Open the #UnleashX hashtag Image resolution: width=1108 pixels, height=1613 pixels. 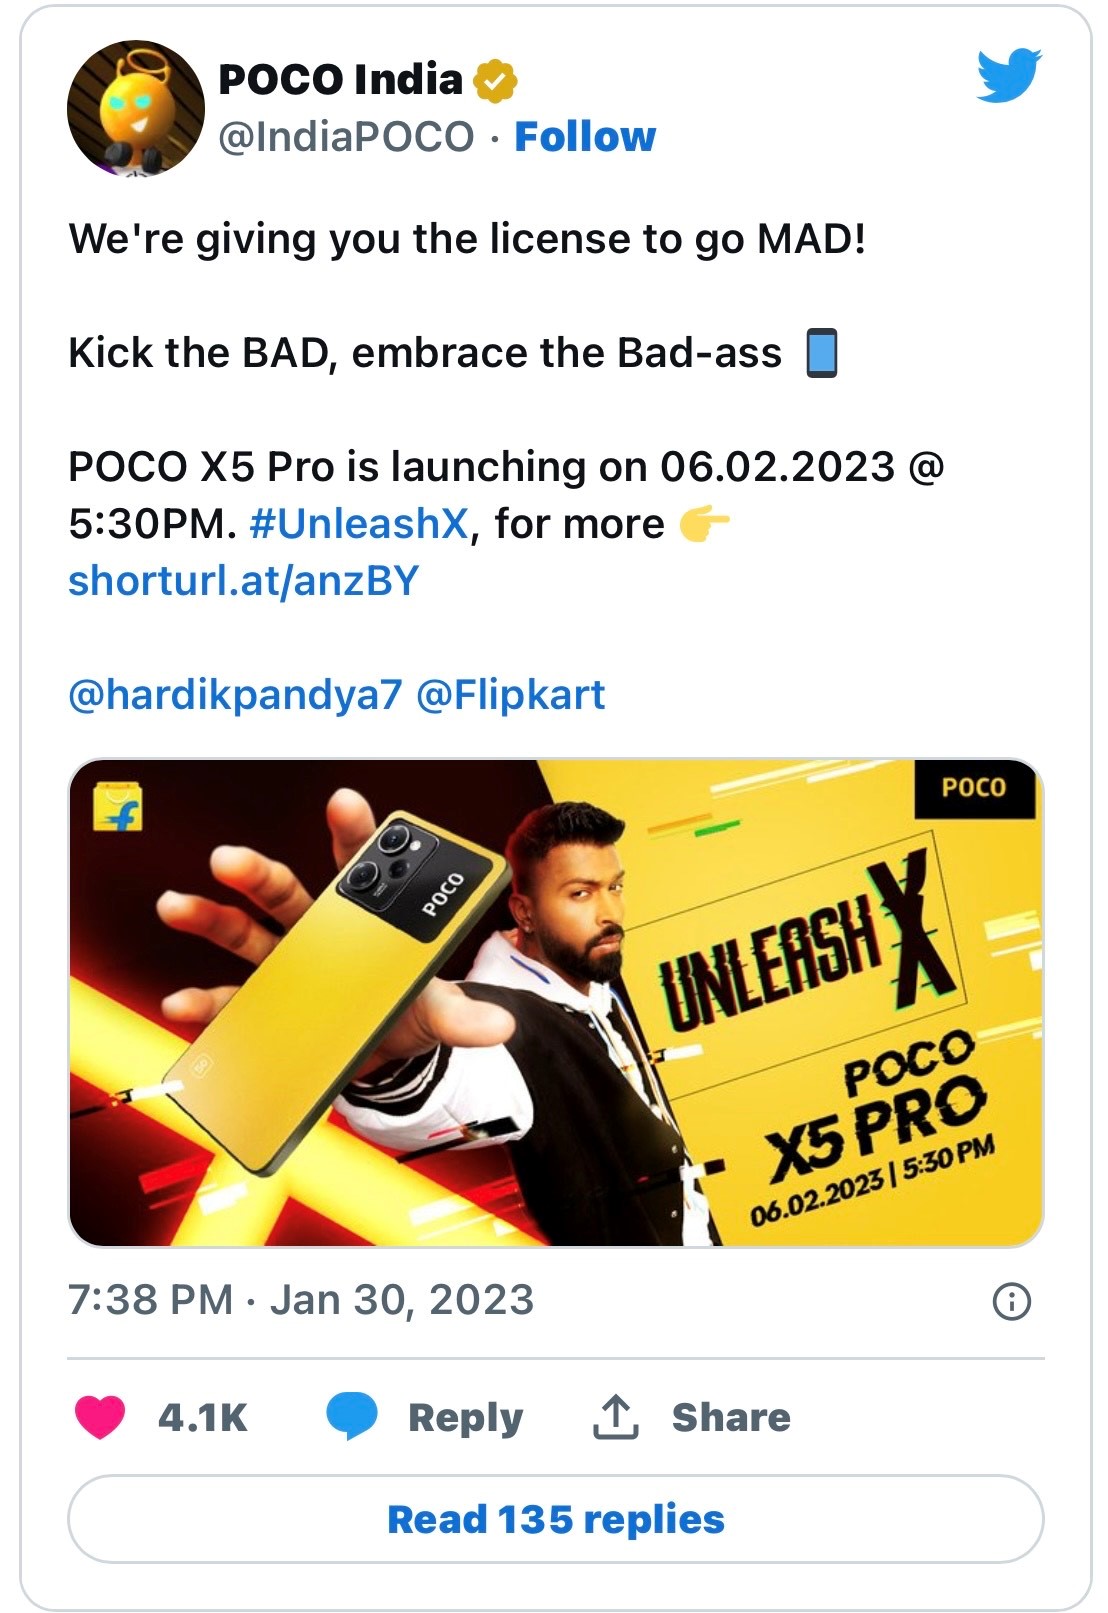358,524
